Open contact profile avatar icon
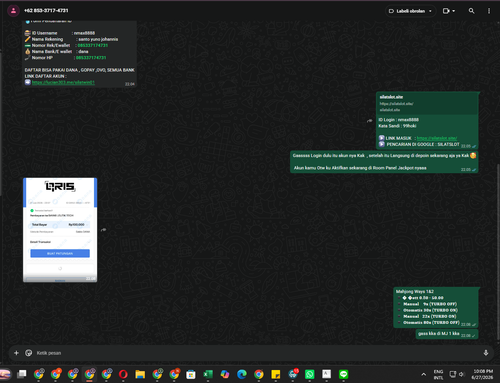This screenshot has width=500, height=383. click(13, 11)
